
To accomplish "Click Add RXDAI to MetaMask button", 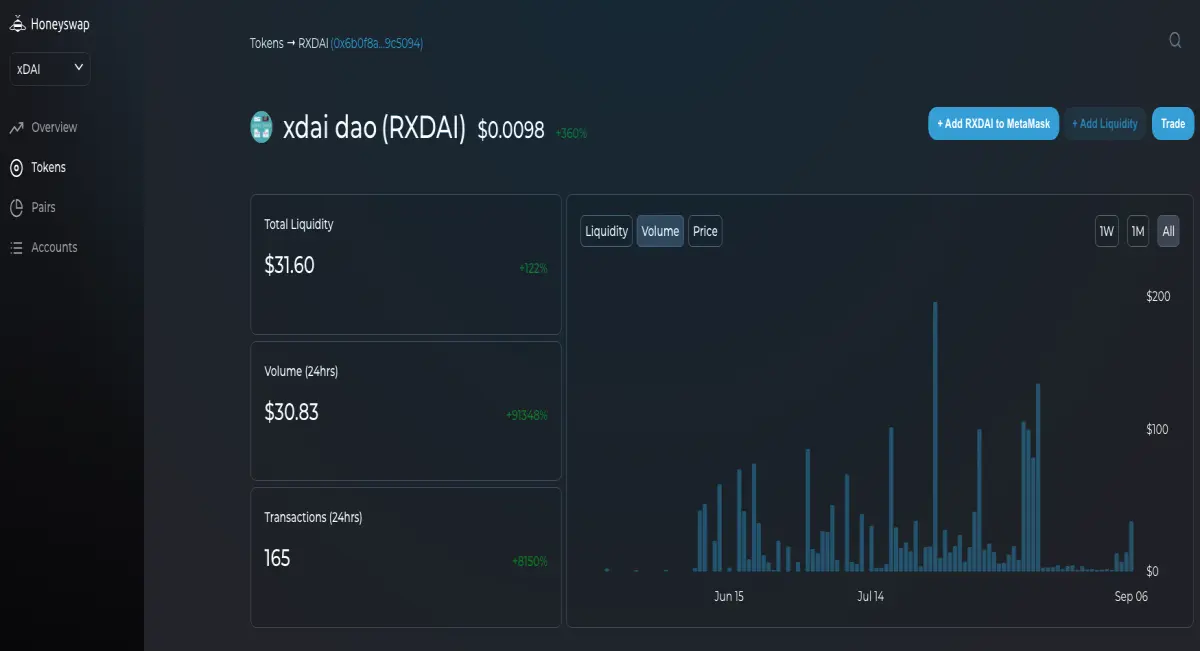I will pos(993,124).
